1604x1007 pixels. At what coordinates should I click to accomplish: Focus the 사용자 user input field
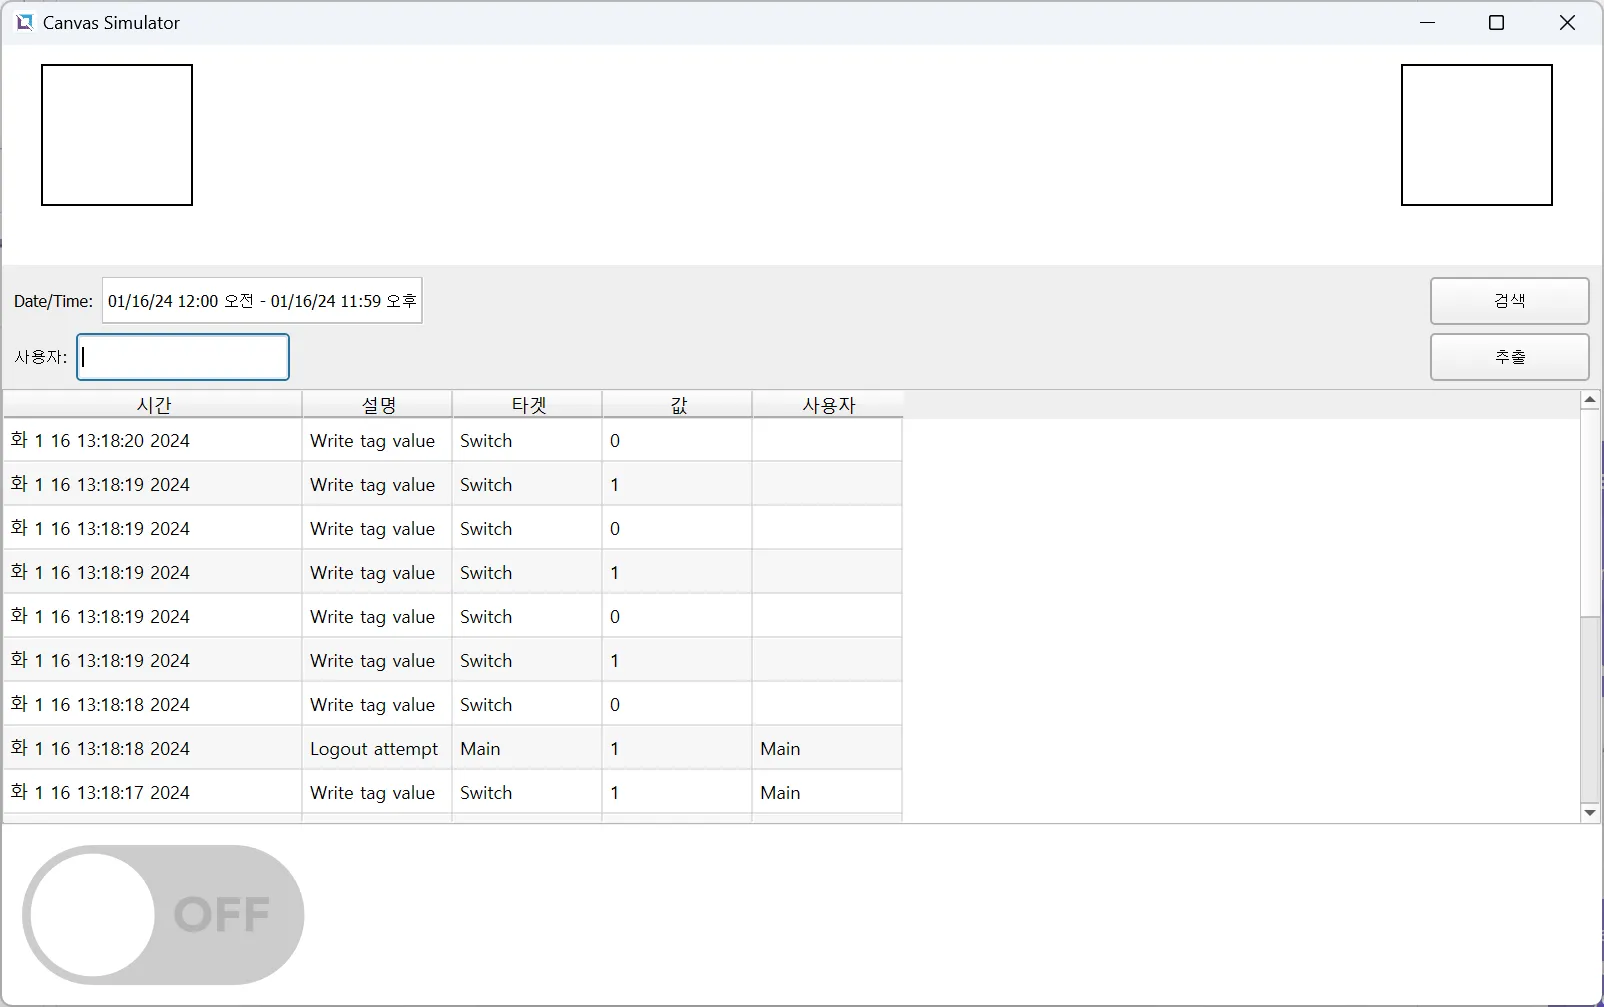point(183,357)
